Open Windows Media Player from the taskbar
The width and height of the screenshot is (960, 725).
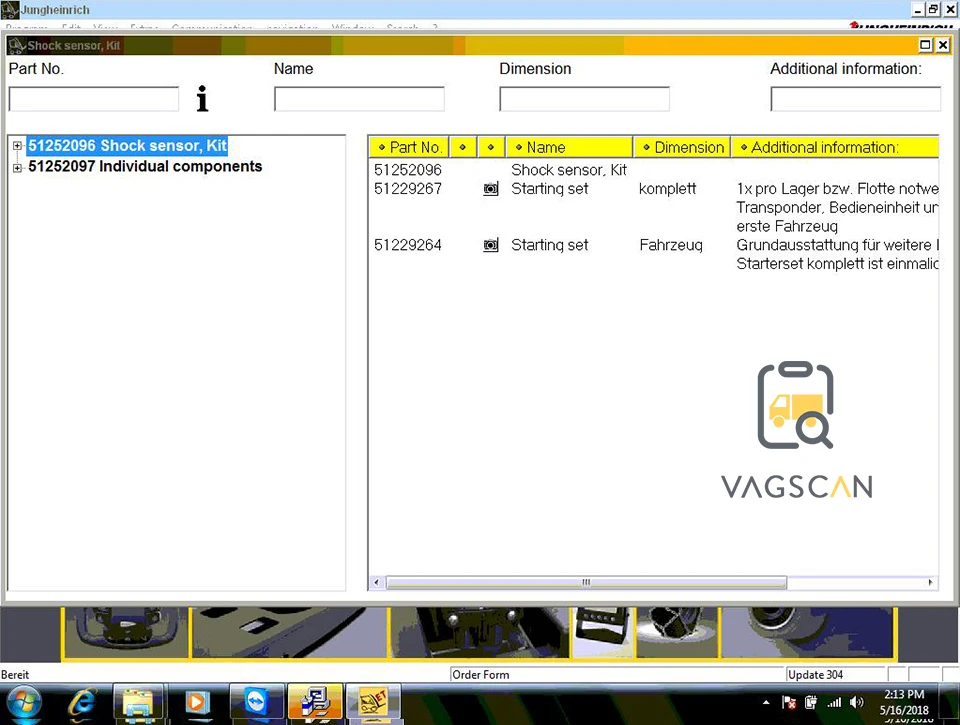pos(197,703)
